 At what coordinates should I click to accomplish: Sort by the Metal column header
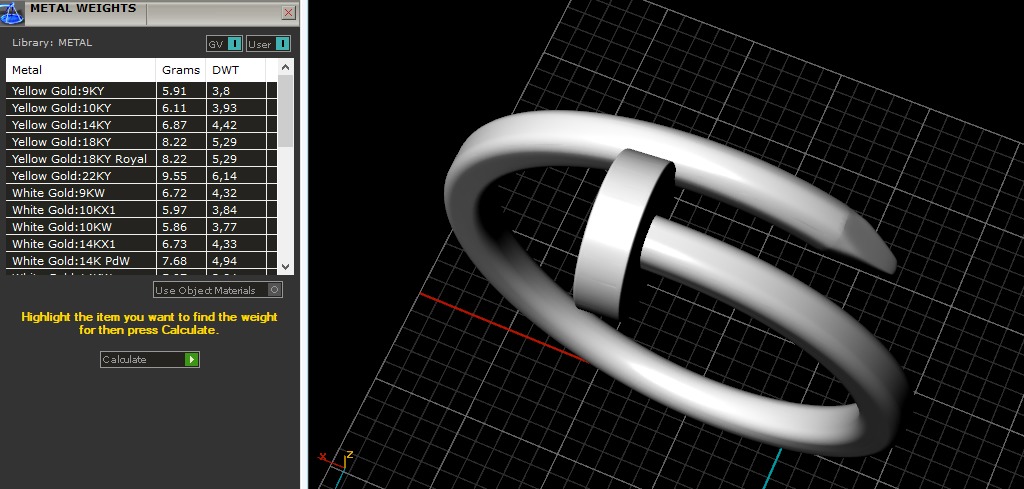point(81,70)
